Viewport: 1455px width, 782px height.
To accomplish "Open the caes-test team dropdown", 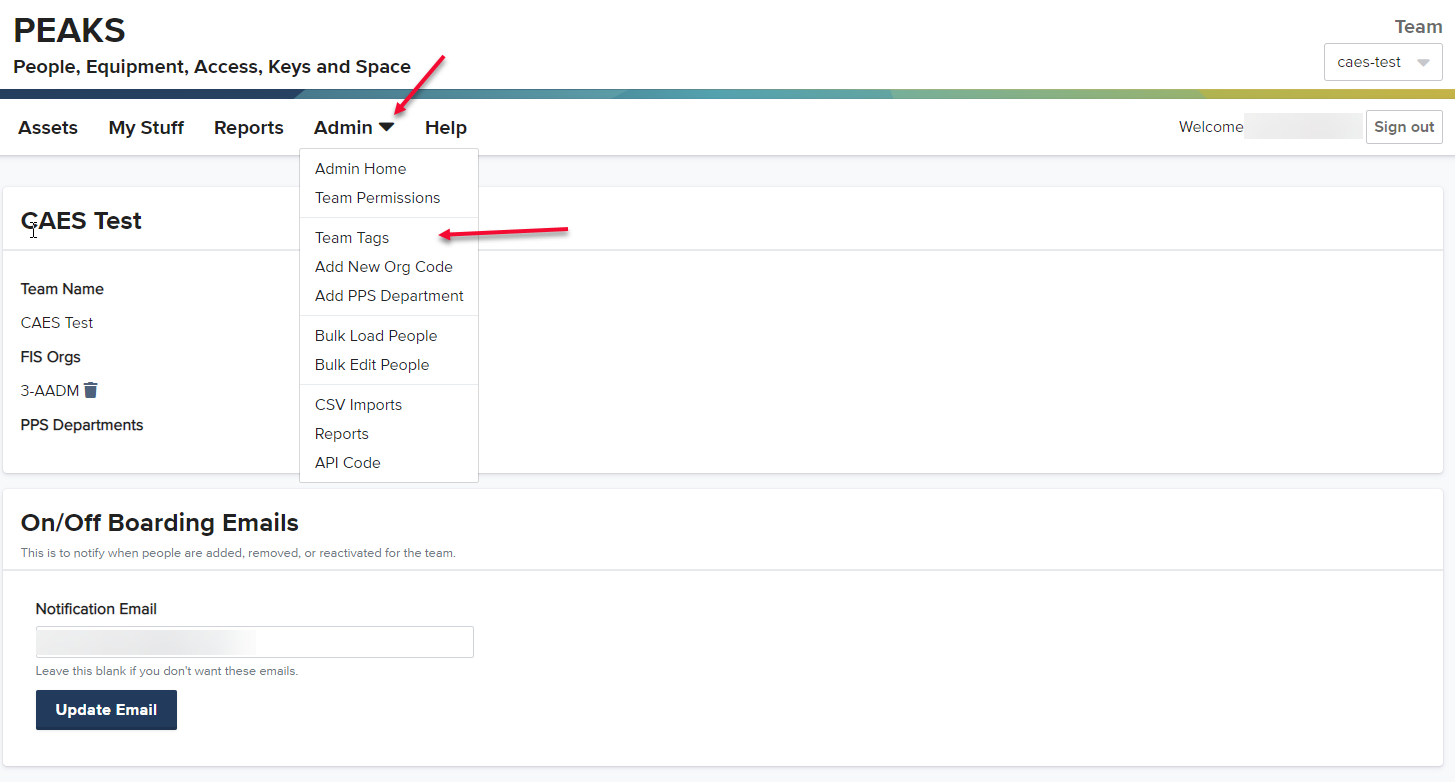I will [x=1382, y=62].
